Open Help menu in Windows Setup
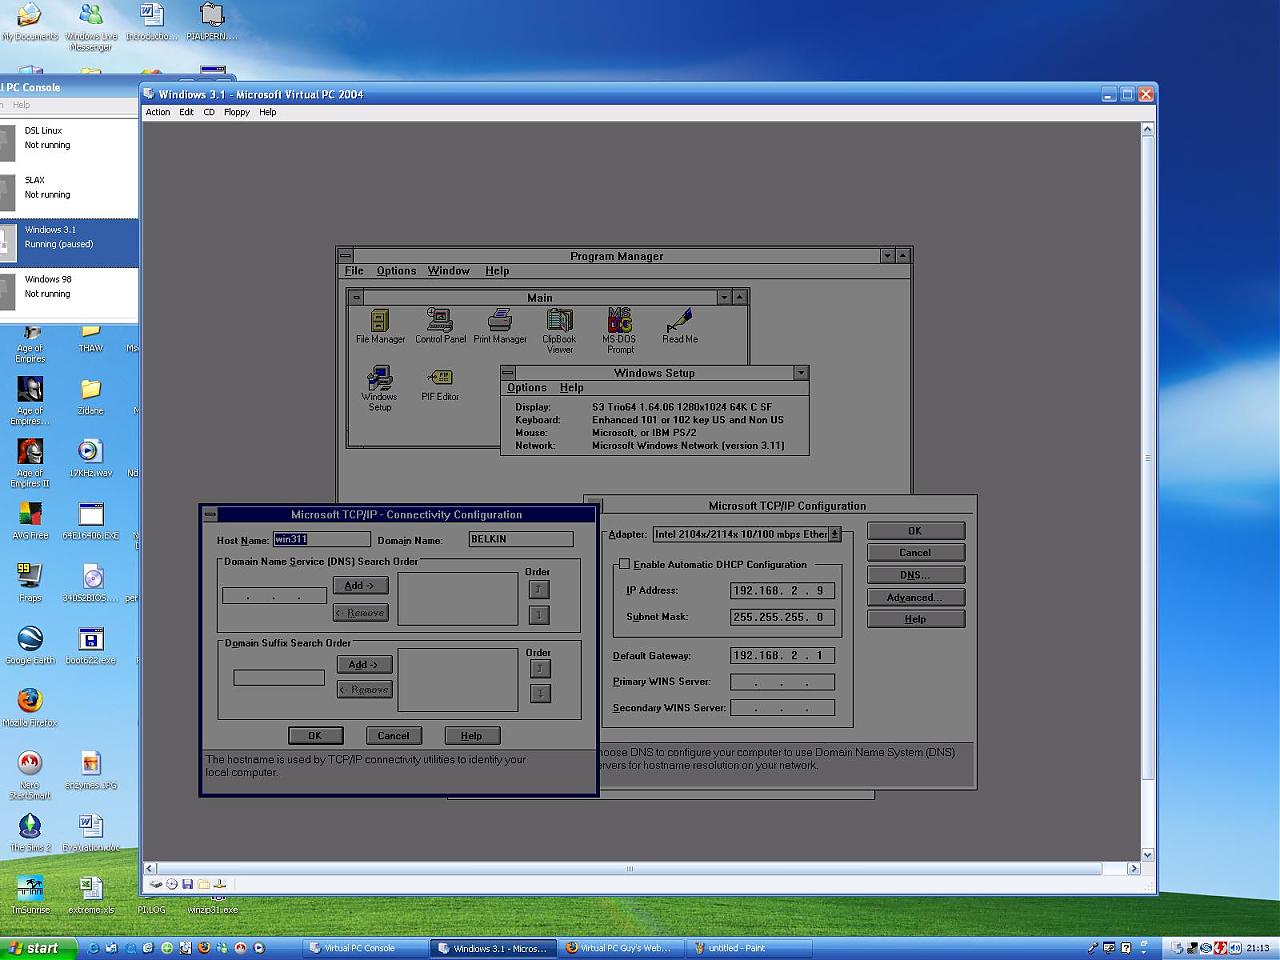1280x960 pixels. pos(572,388)
